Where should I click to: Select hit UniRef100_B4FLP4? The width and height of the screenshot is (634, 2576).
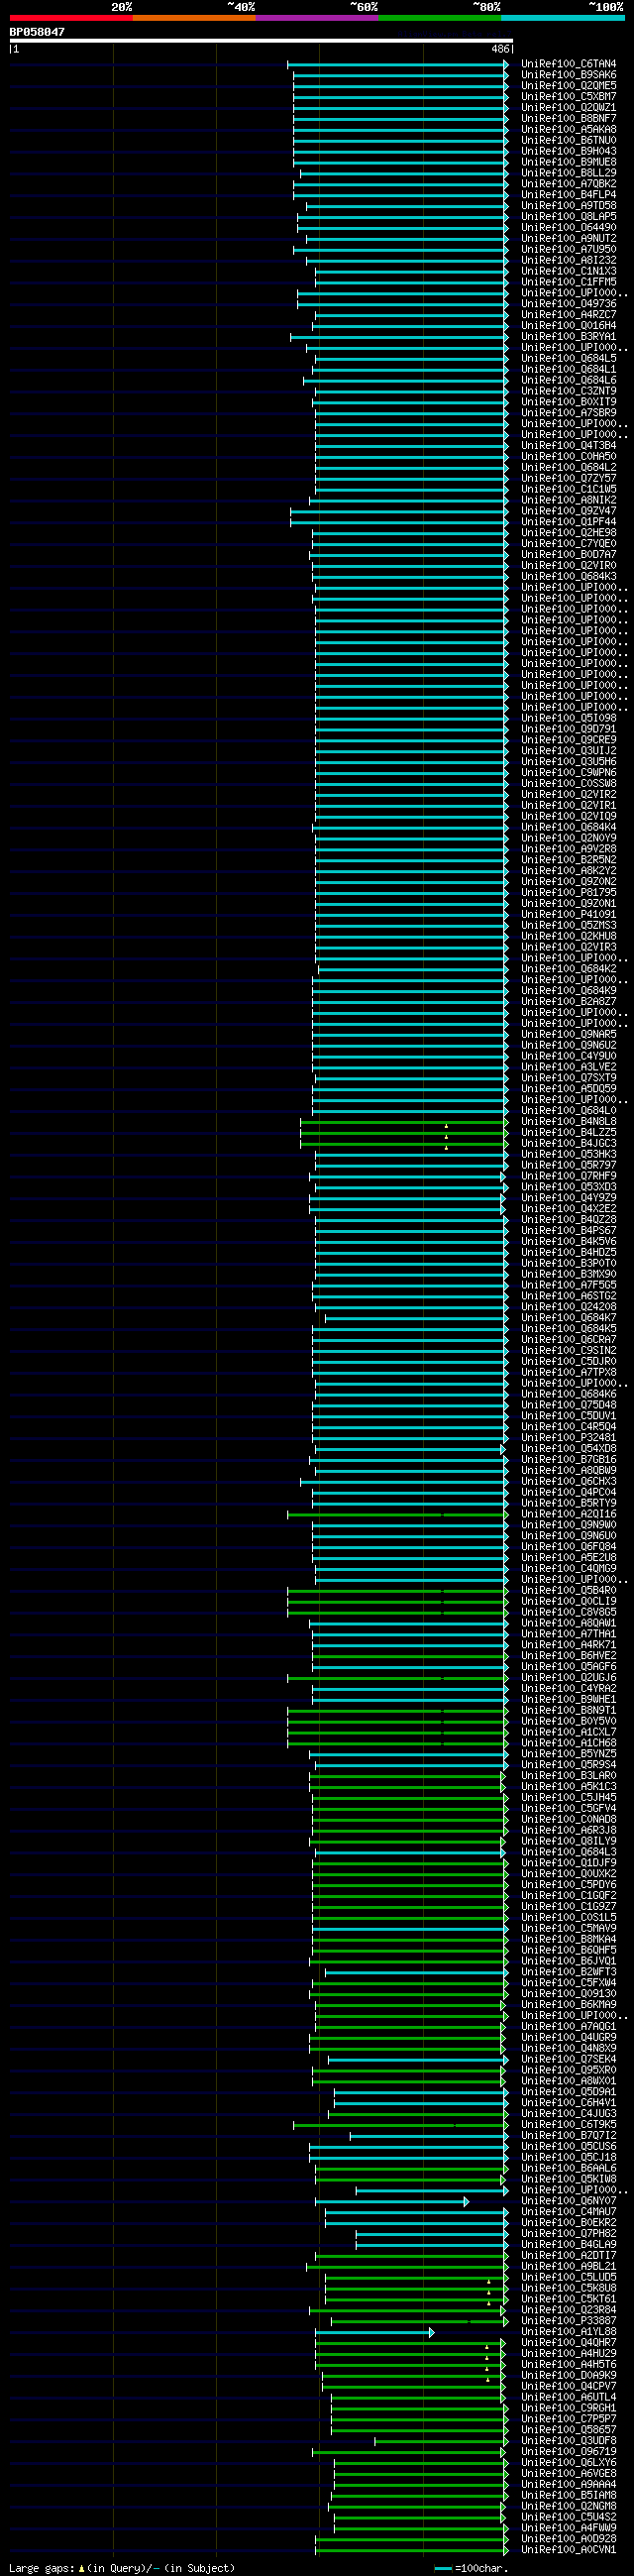coord(569,195)
